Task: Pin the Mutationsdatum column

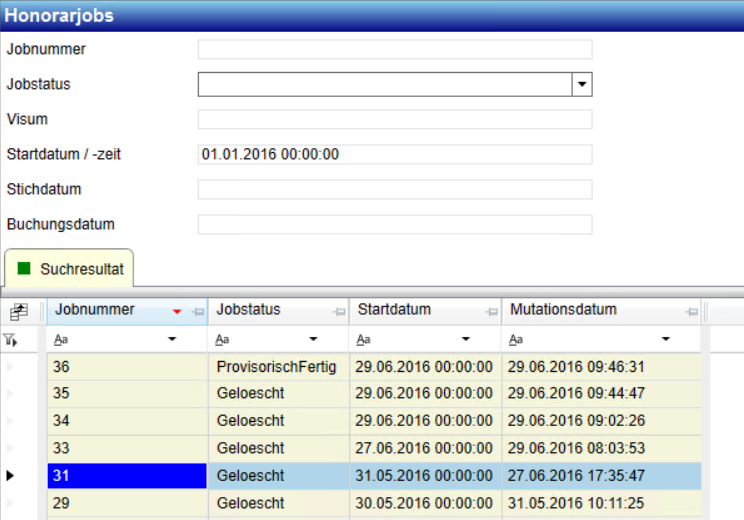Action: coord(691,312)
